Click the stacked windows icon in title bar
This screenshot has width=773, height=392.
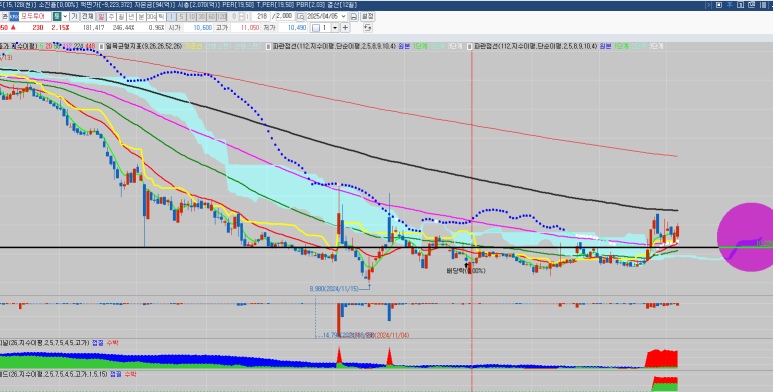pyautogui.click(x=751, y=5)
